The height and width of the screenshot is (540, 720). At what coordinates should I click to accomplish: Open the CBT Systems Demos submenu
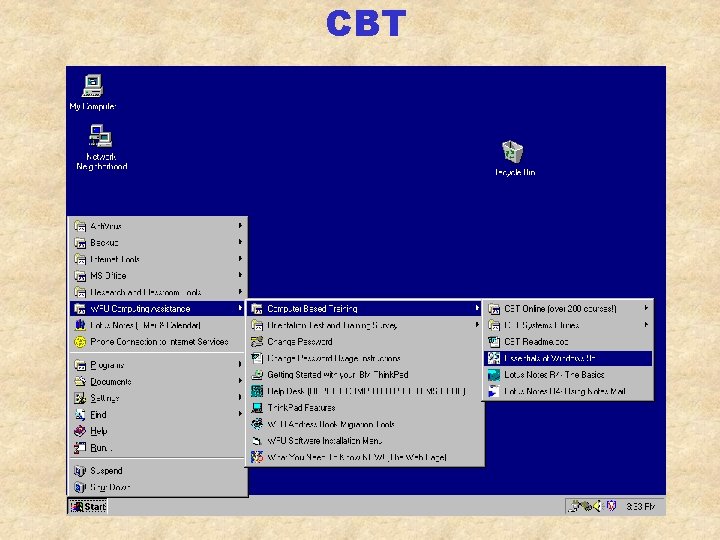click(568, 325)
